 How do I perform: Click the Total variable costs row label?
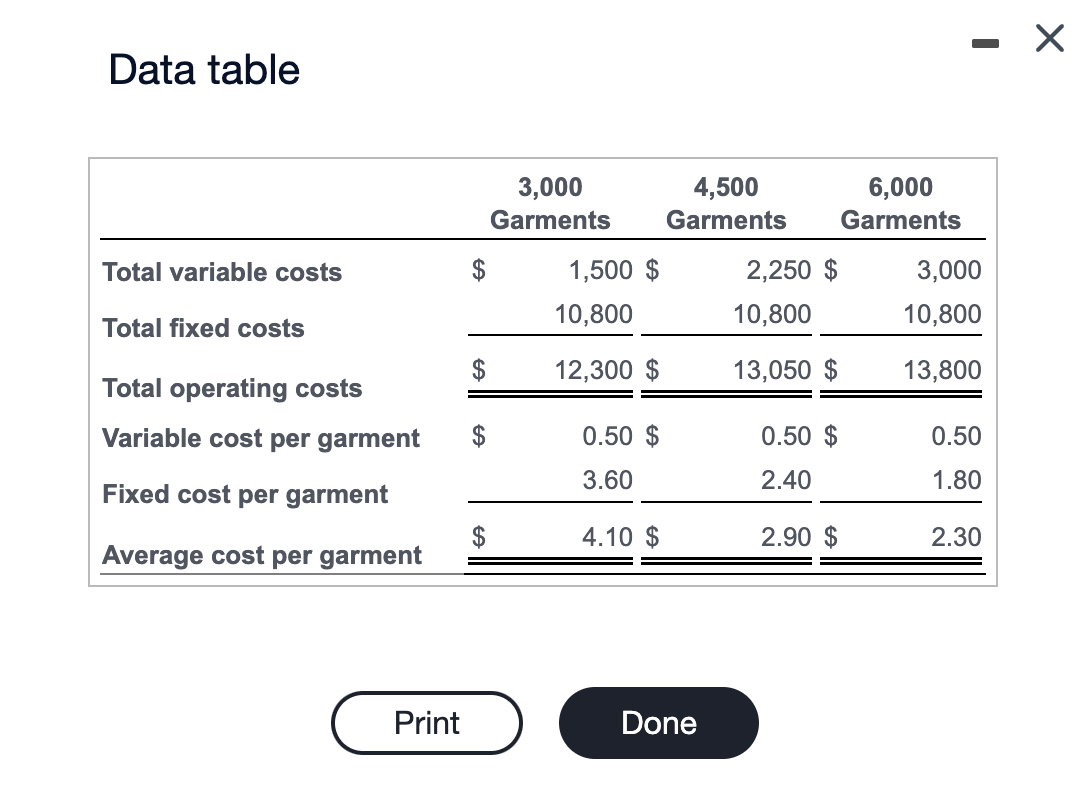pos(221,272)
